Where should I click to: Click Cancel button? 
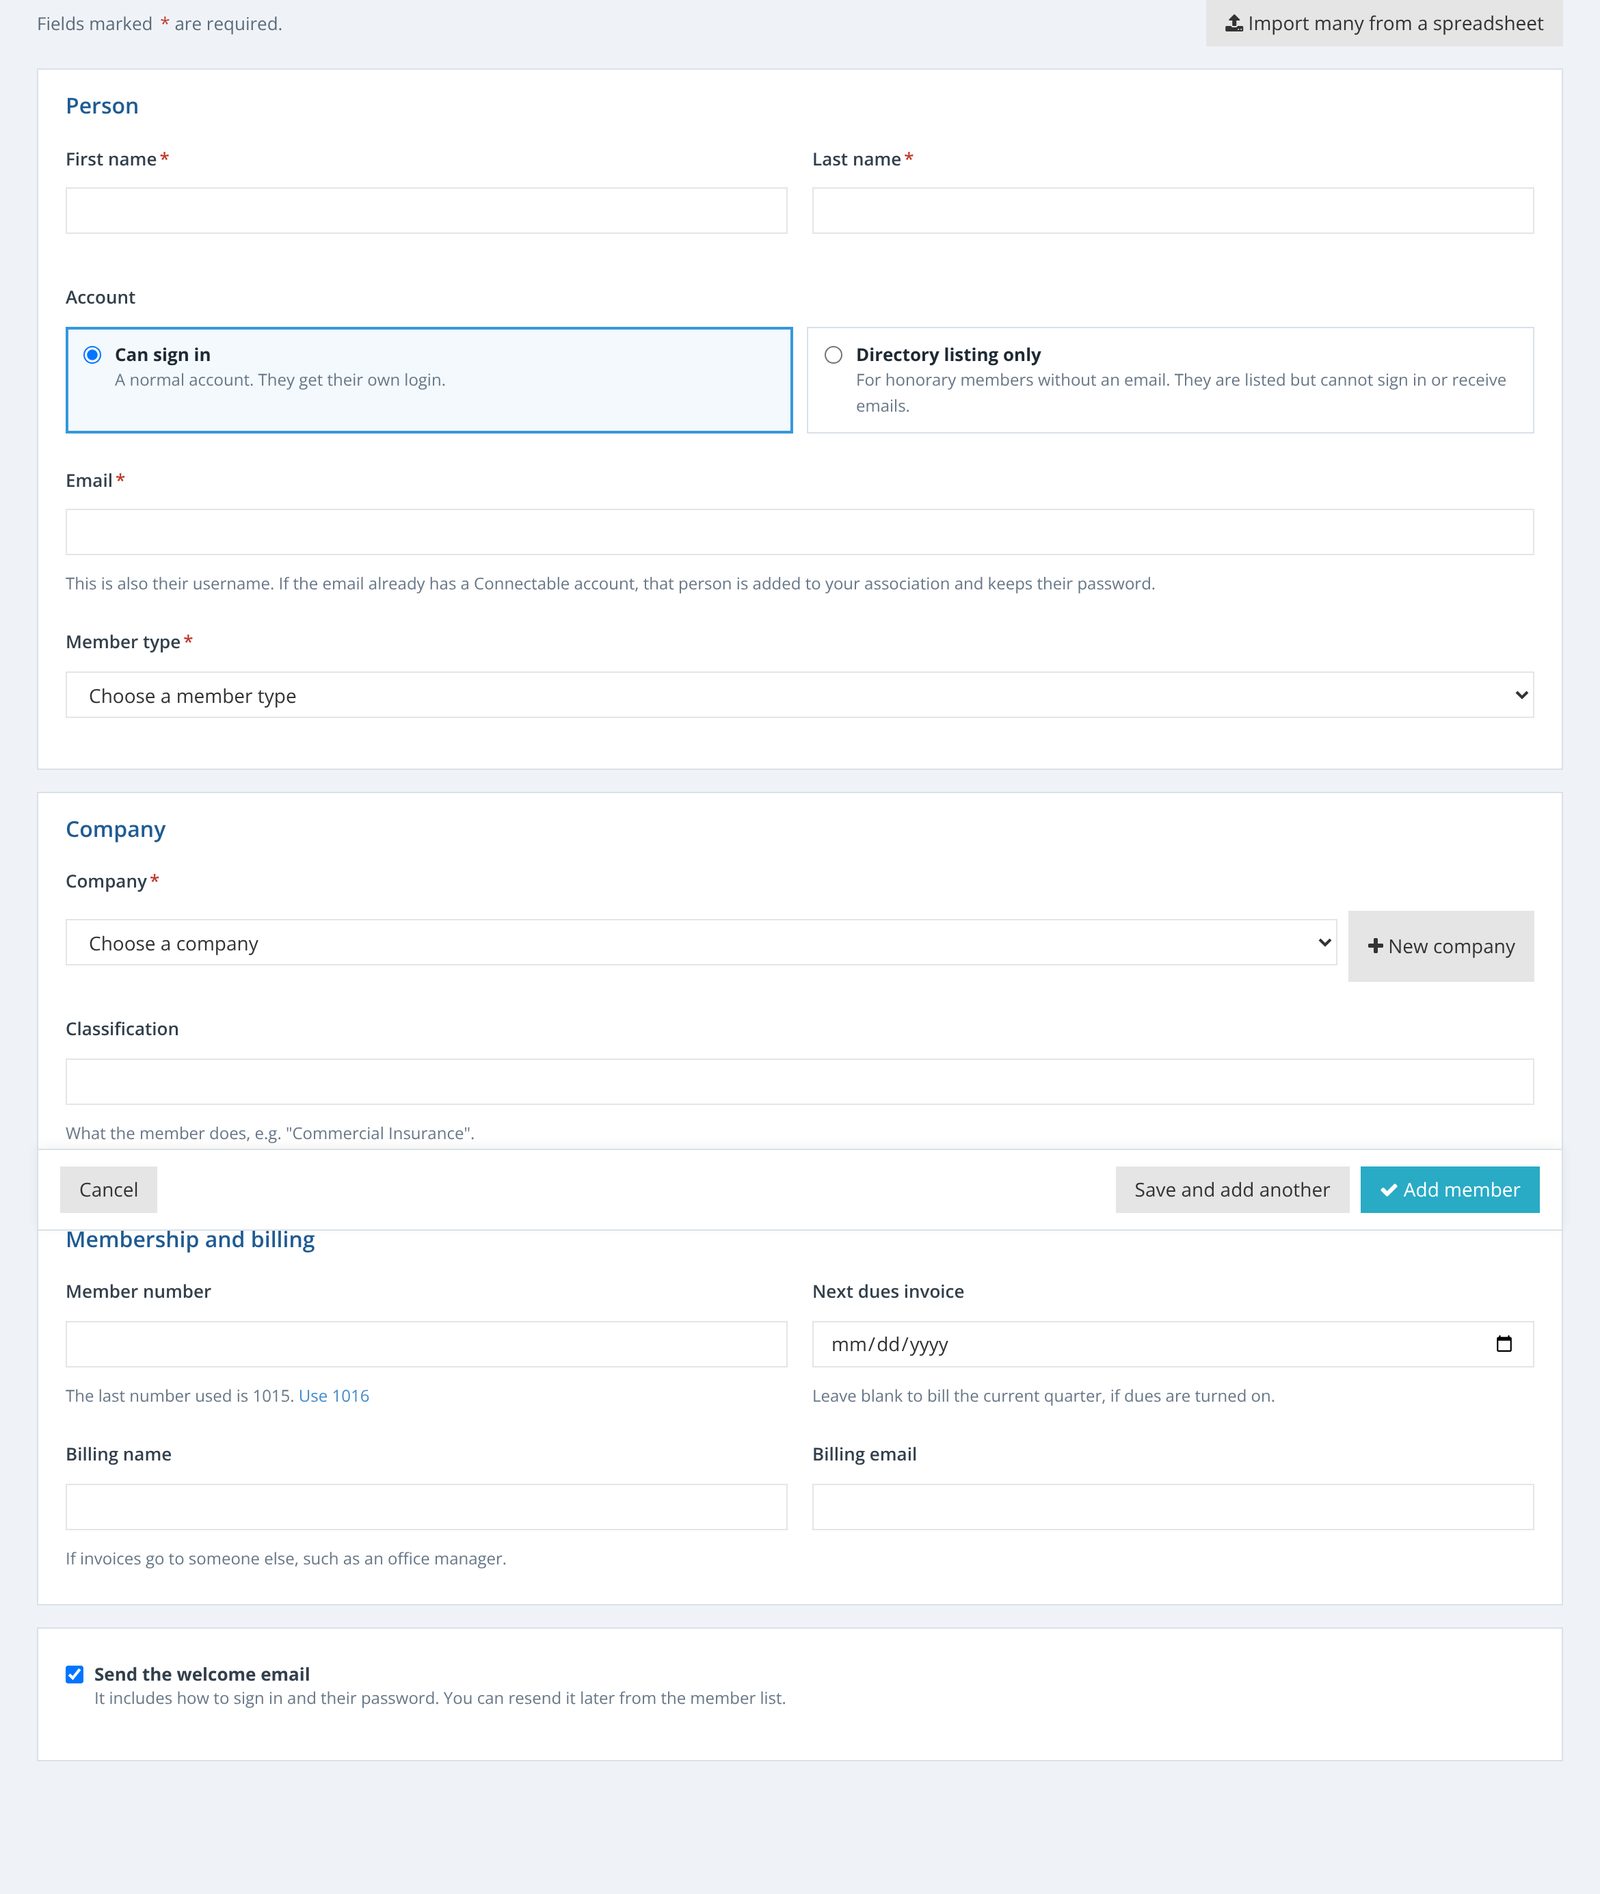(108, 1190)
